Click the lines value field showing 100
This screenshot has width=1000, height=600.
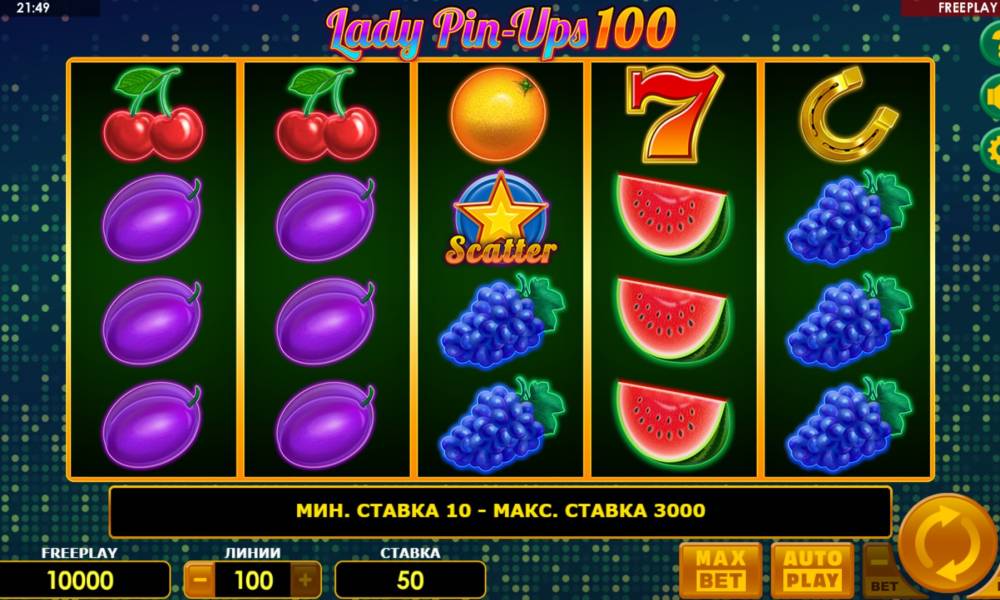(x=253, y=580)
